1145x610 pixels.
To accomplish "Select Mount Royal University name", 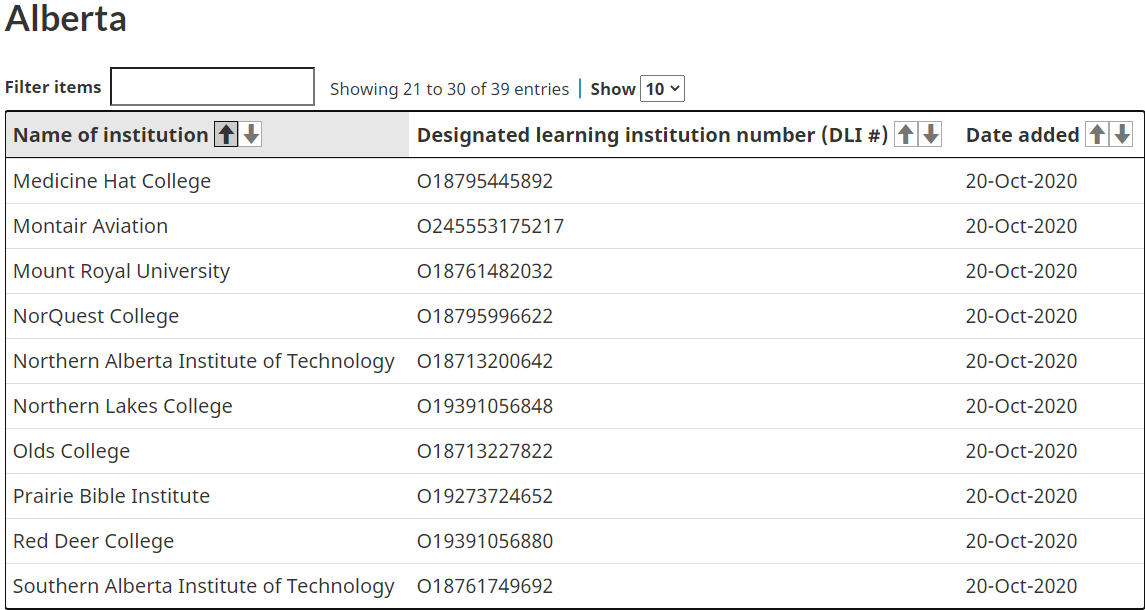I will coord(121,272).
